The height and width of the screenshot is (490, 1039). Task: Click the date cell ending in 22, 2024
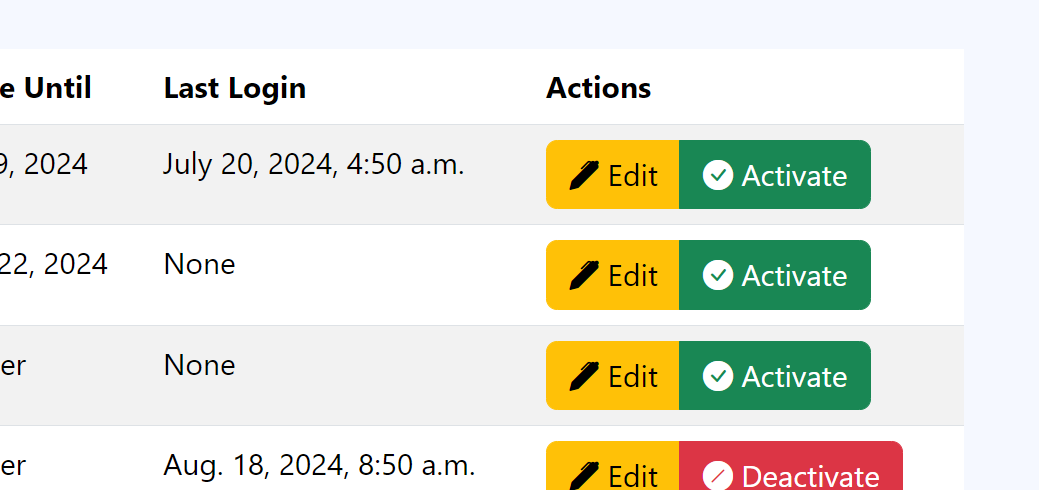click(54, 264)
